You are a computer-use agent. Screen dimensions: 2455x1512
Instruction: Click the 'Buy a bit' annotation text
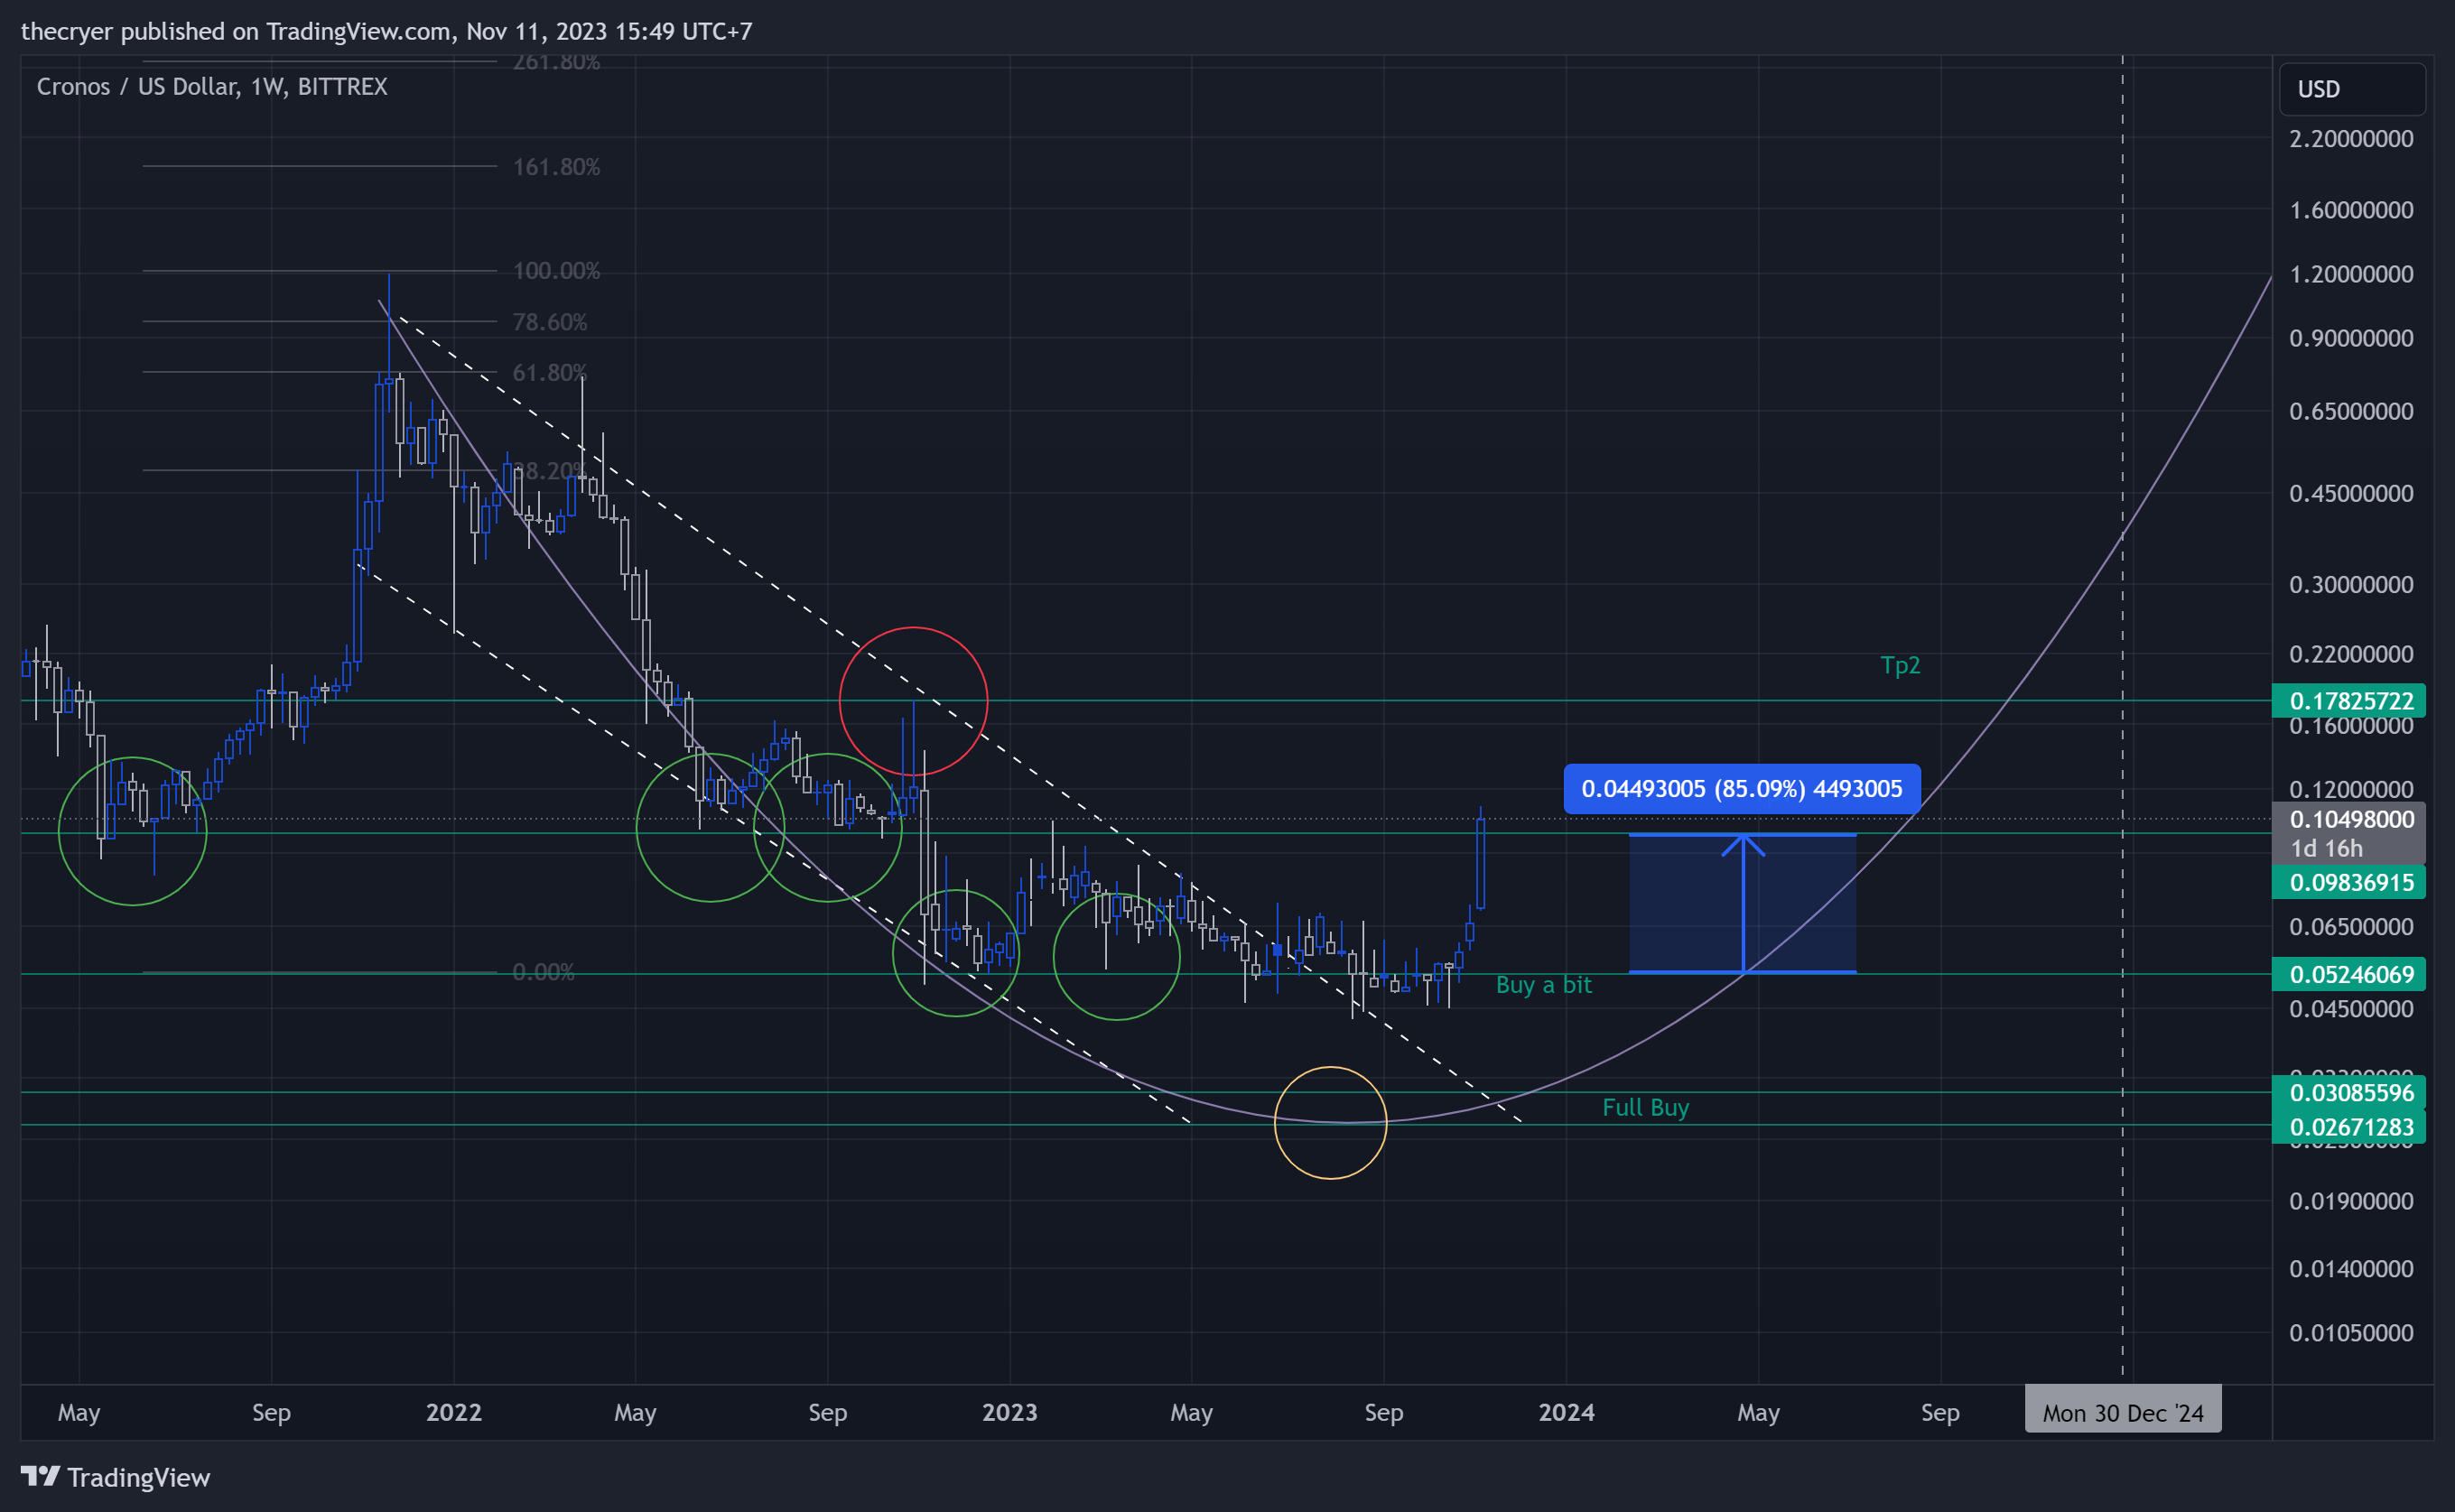click(x=1543, y=985)
